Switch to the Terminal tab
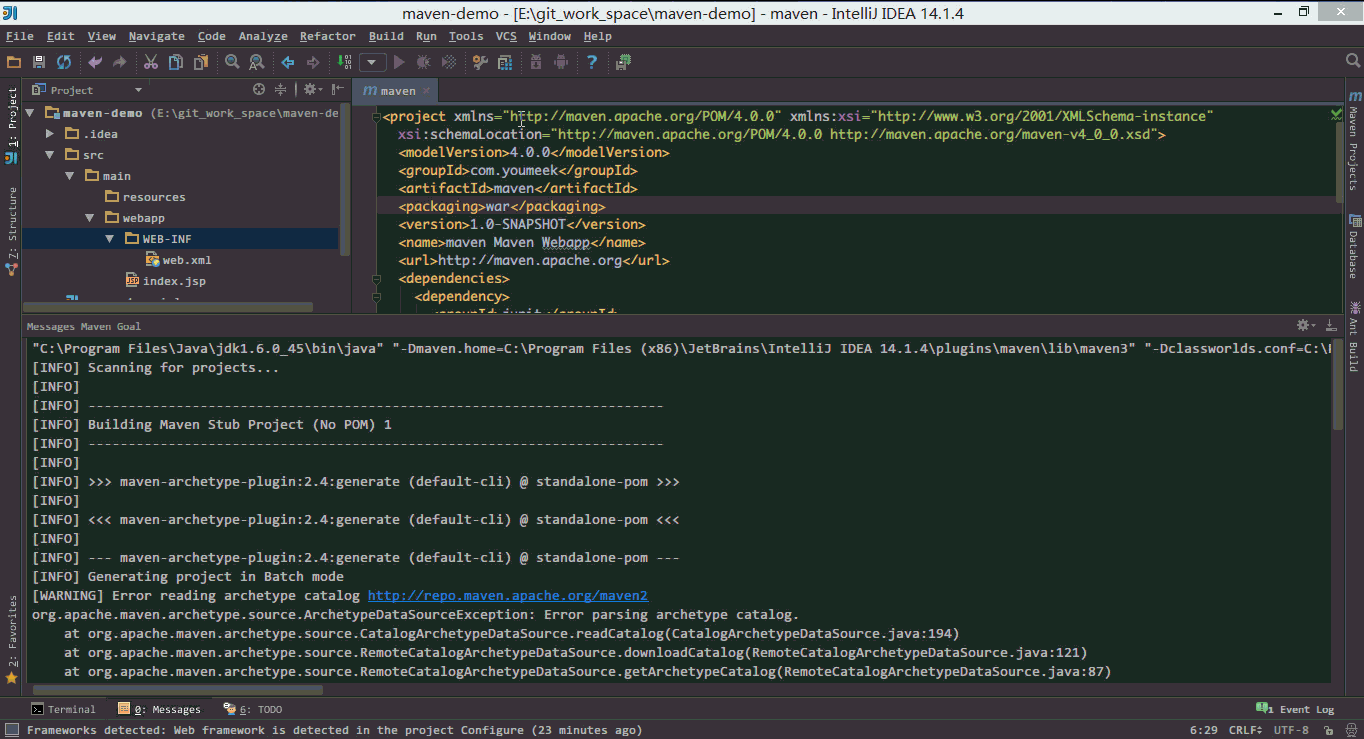The width and height of the screenshot is (1364, 739). pos(64,709)
